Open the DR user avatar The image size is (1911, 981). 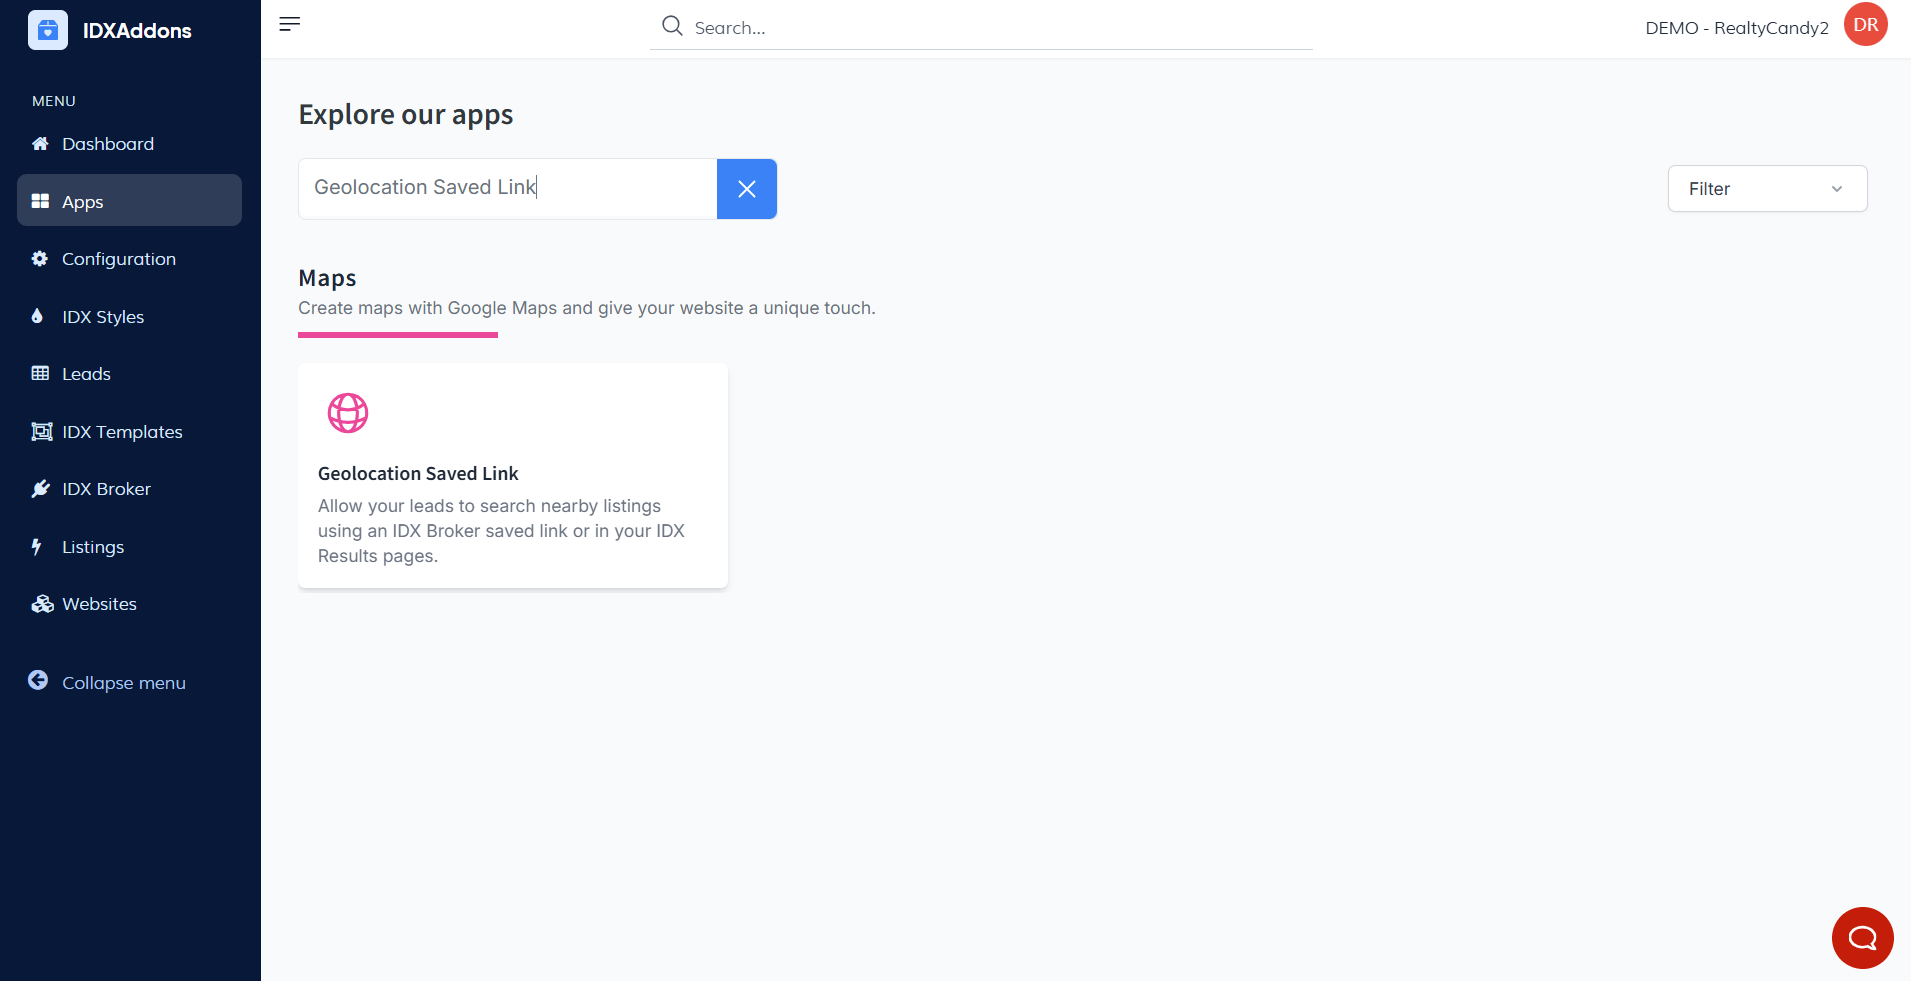point(1865,25)
